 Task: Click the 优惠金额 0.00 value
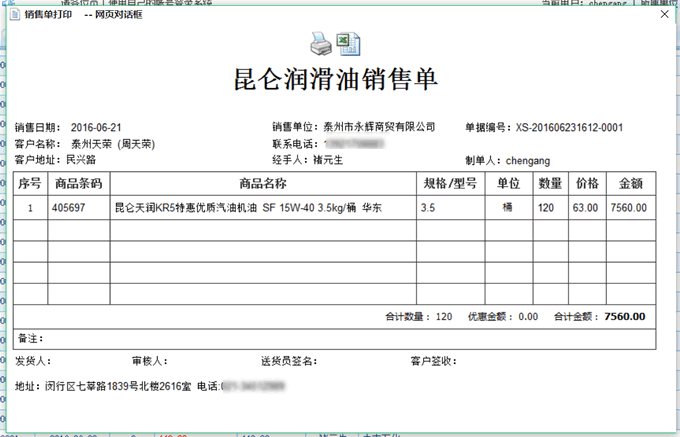(x=528, y=317)
